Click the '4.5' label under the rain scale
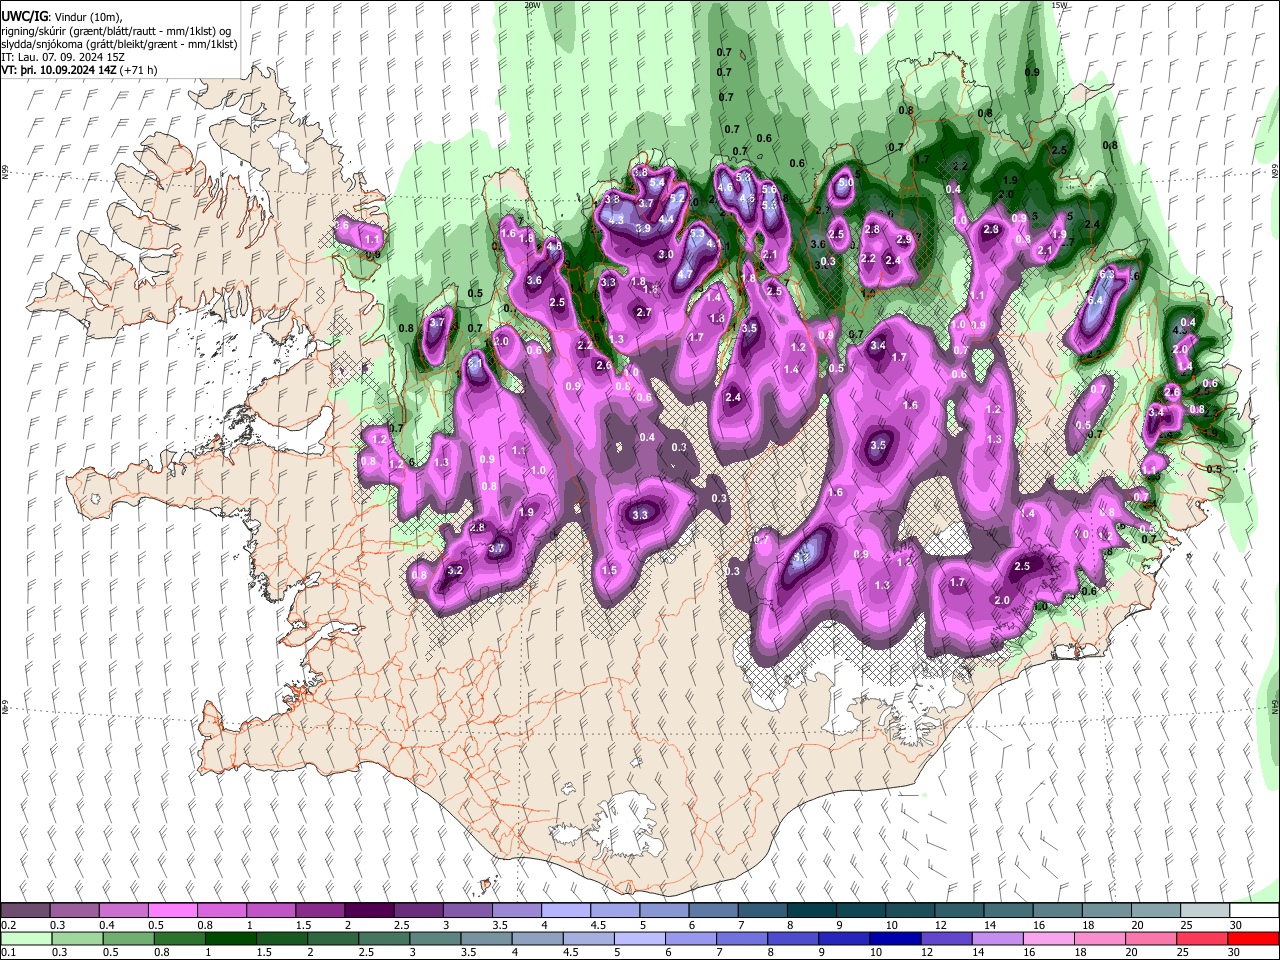The width and height of the screenshot is (1280, 960). point(570,954)
